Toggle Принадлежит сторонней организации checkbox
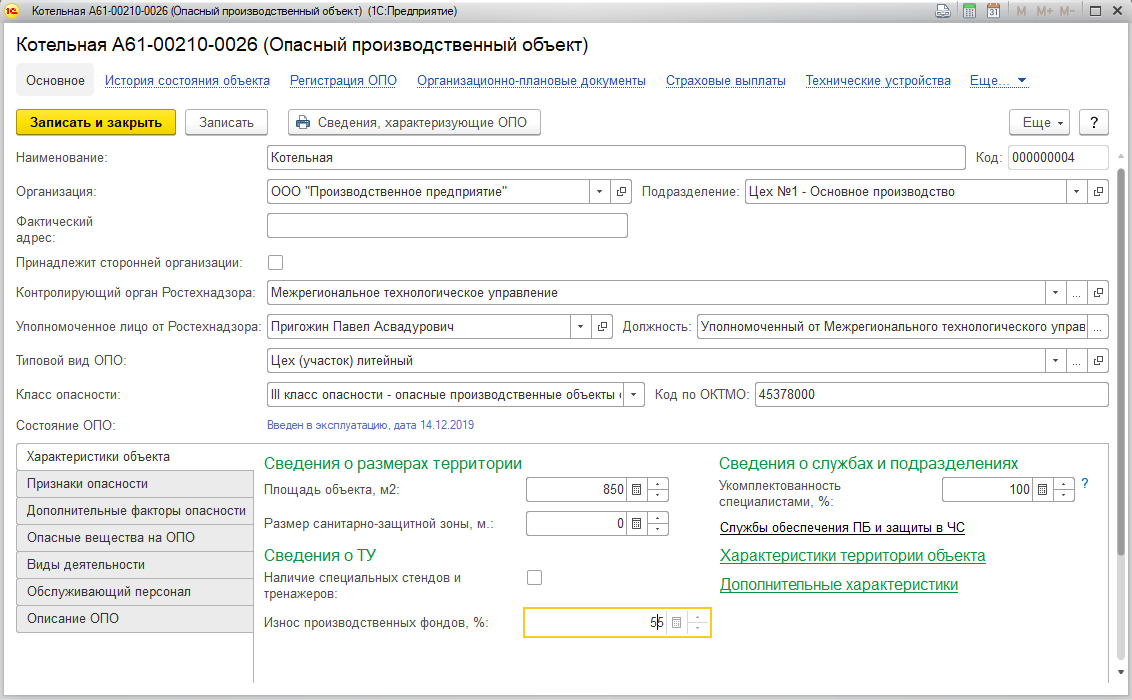The image size is (1132, 700). [275, 263]
